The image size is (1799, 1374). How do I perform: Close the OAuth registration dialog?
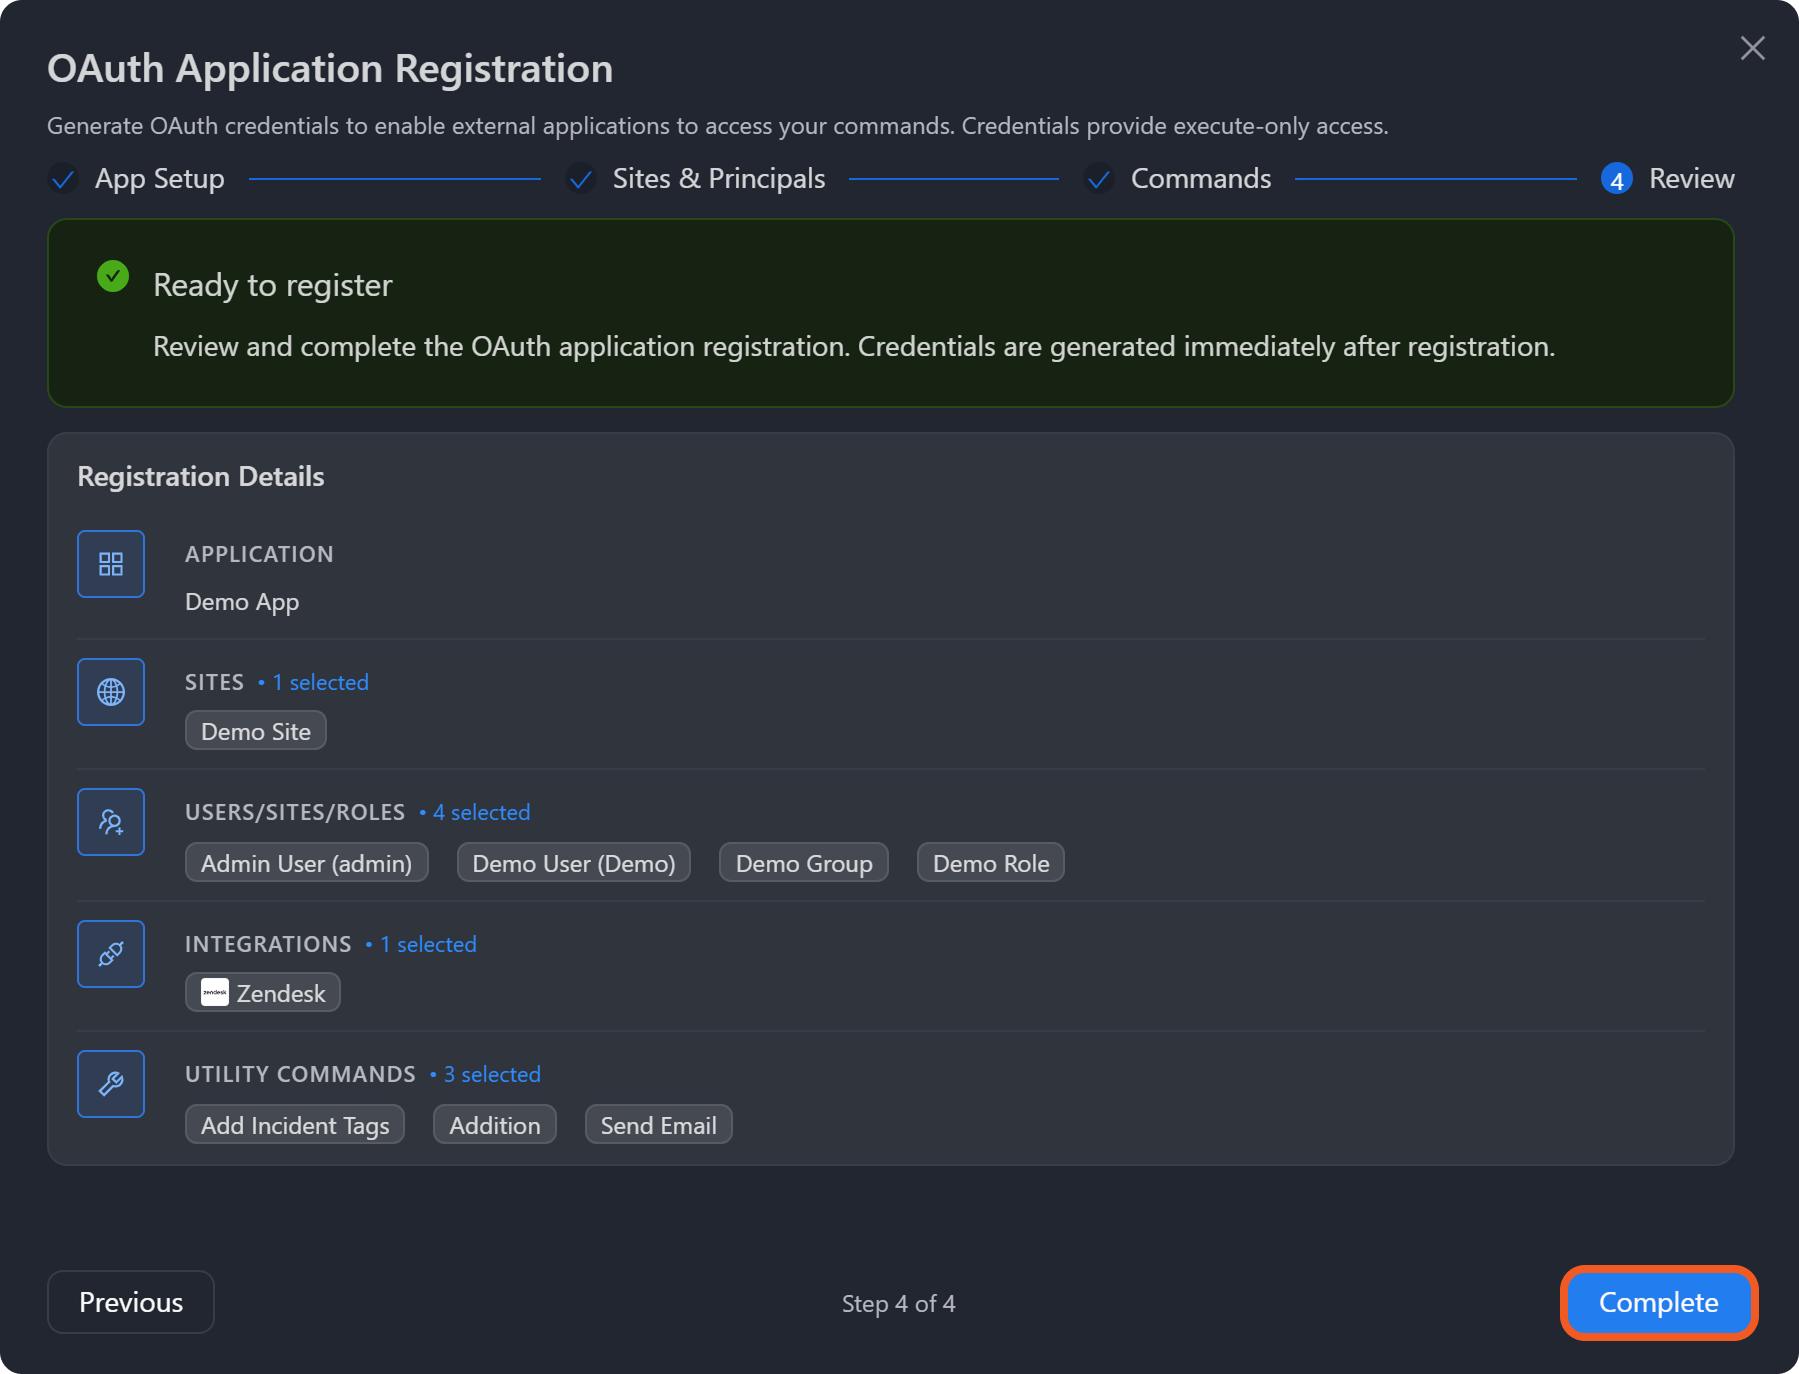pyautogui.click(x=1752, y=48)
